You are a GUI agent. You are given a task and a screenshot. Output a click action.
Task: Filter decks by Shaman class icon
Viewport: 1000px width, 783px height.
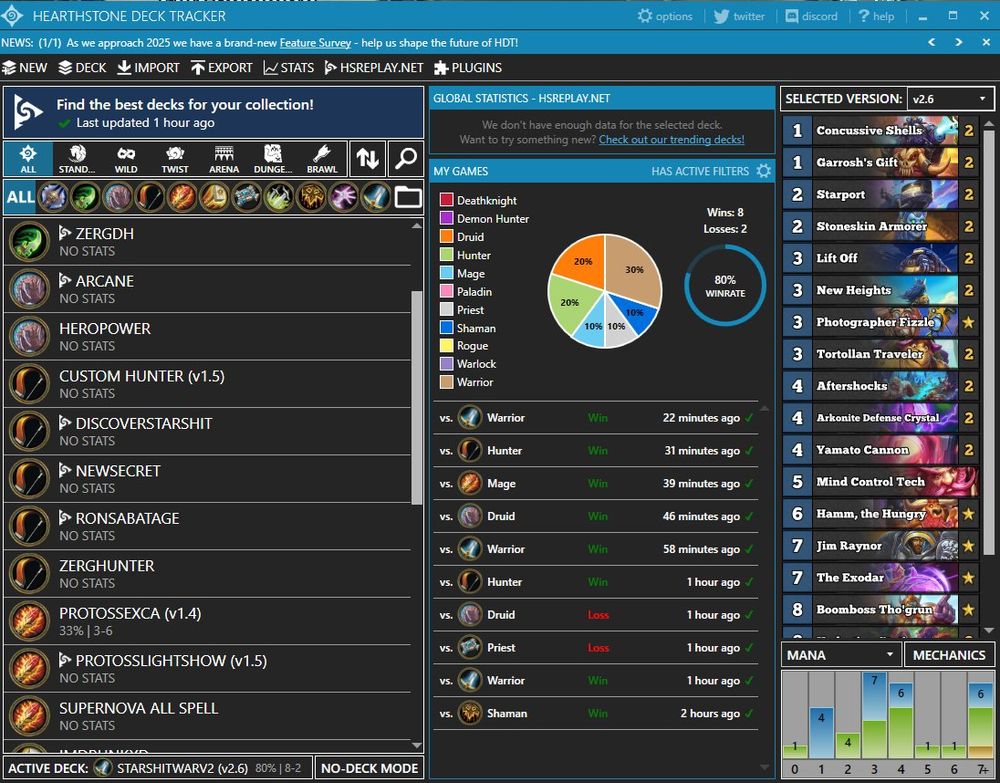pyautogui.click(x=311, y=197)
